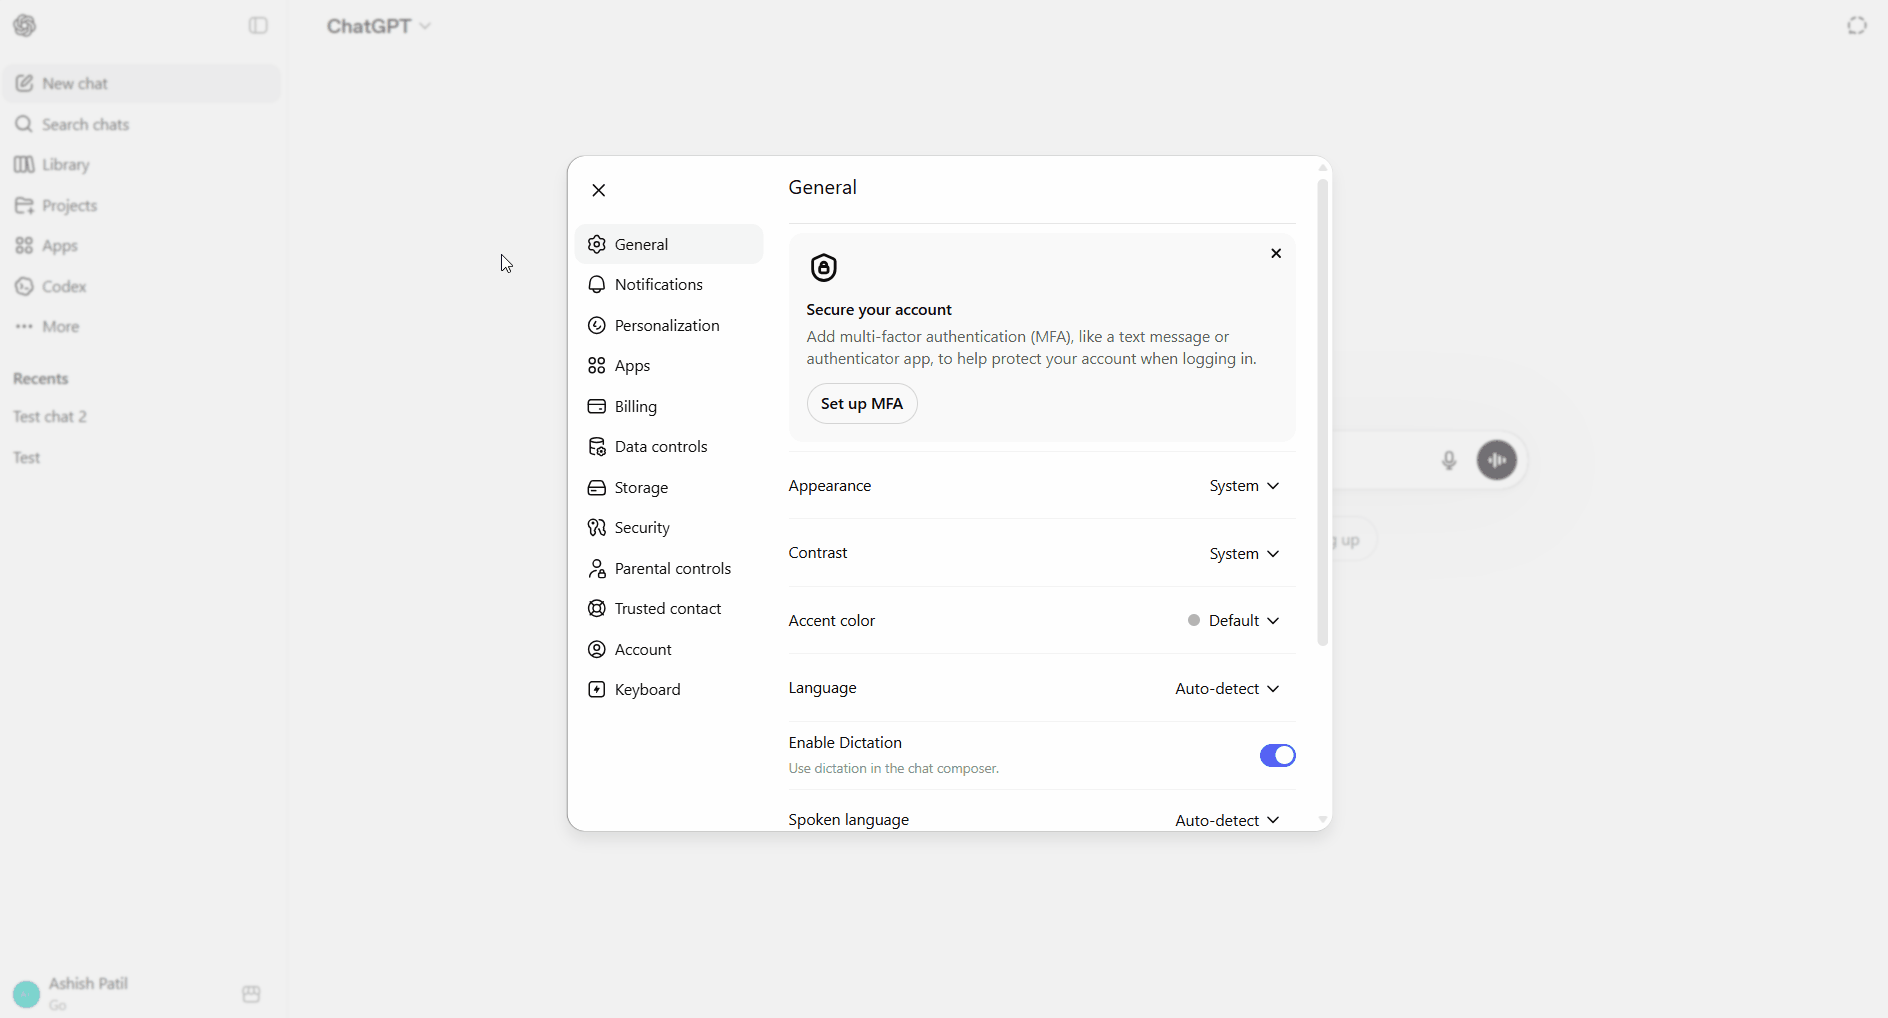Screen dimensions: 1888x1018
Task: Click the shield lock icon in the banner
Action: coord(824,268)
